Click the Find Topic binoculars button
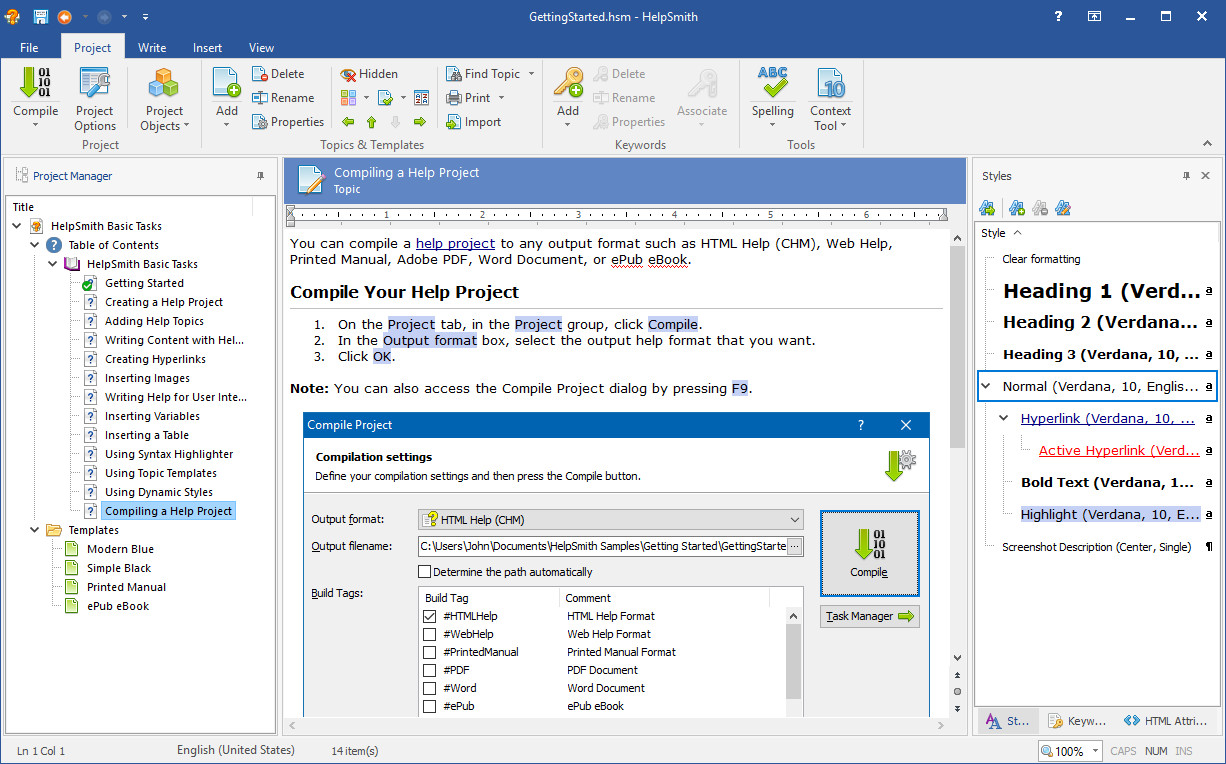This screenshot has height=764, width=1226. point(483,74)
